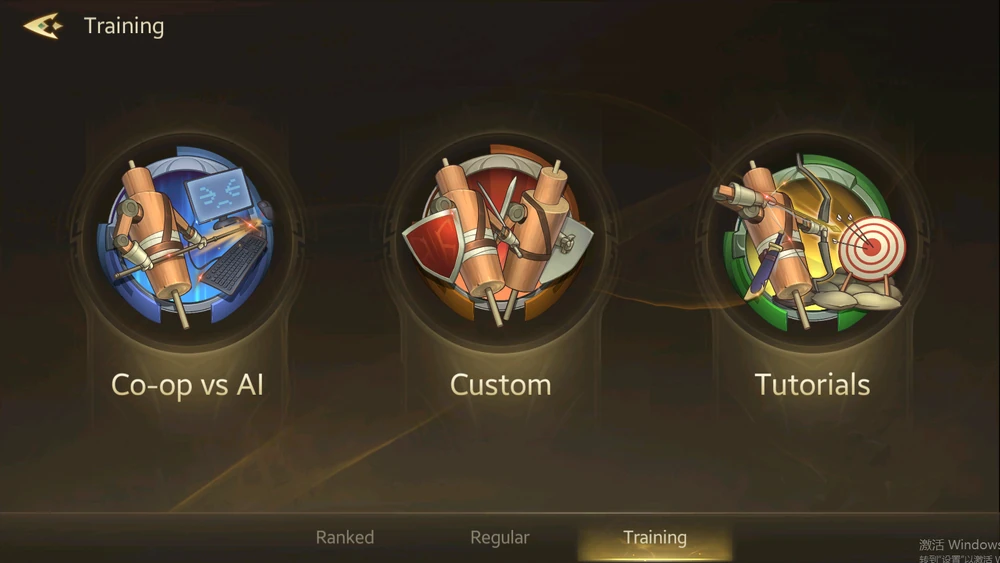Click the crossed swords in Custom emblem
The width and height of the screenshot is (1000, 563).
tap(500, 210)
